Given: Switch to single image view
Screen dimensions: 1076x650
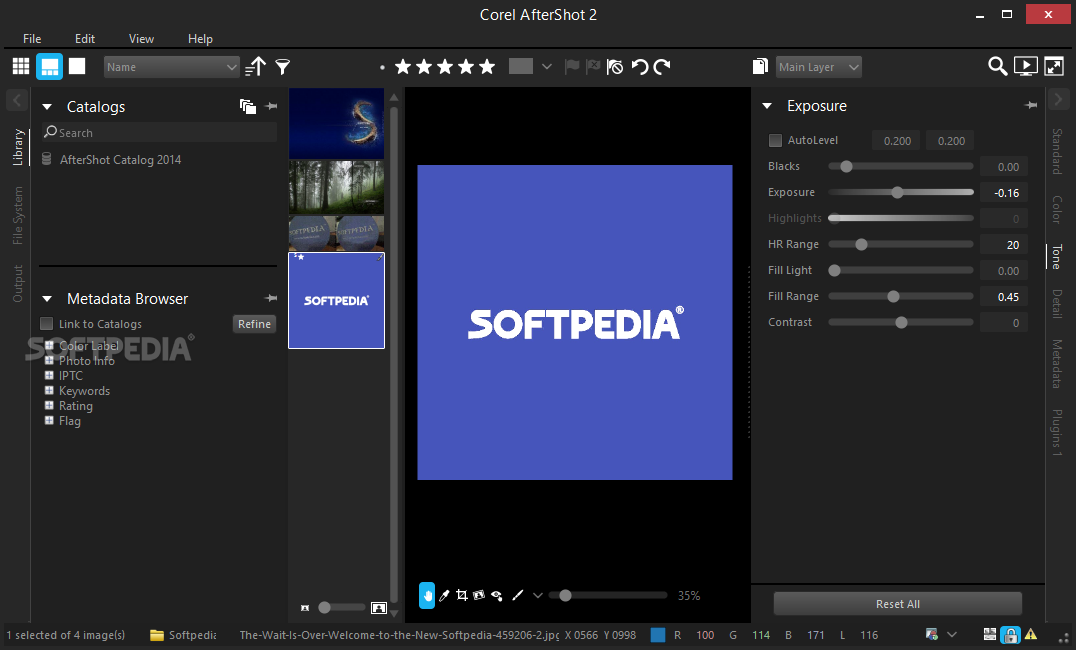Looking at the screenshot, I should pyautogui.click(x=77, y=66).
